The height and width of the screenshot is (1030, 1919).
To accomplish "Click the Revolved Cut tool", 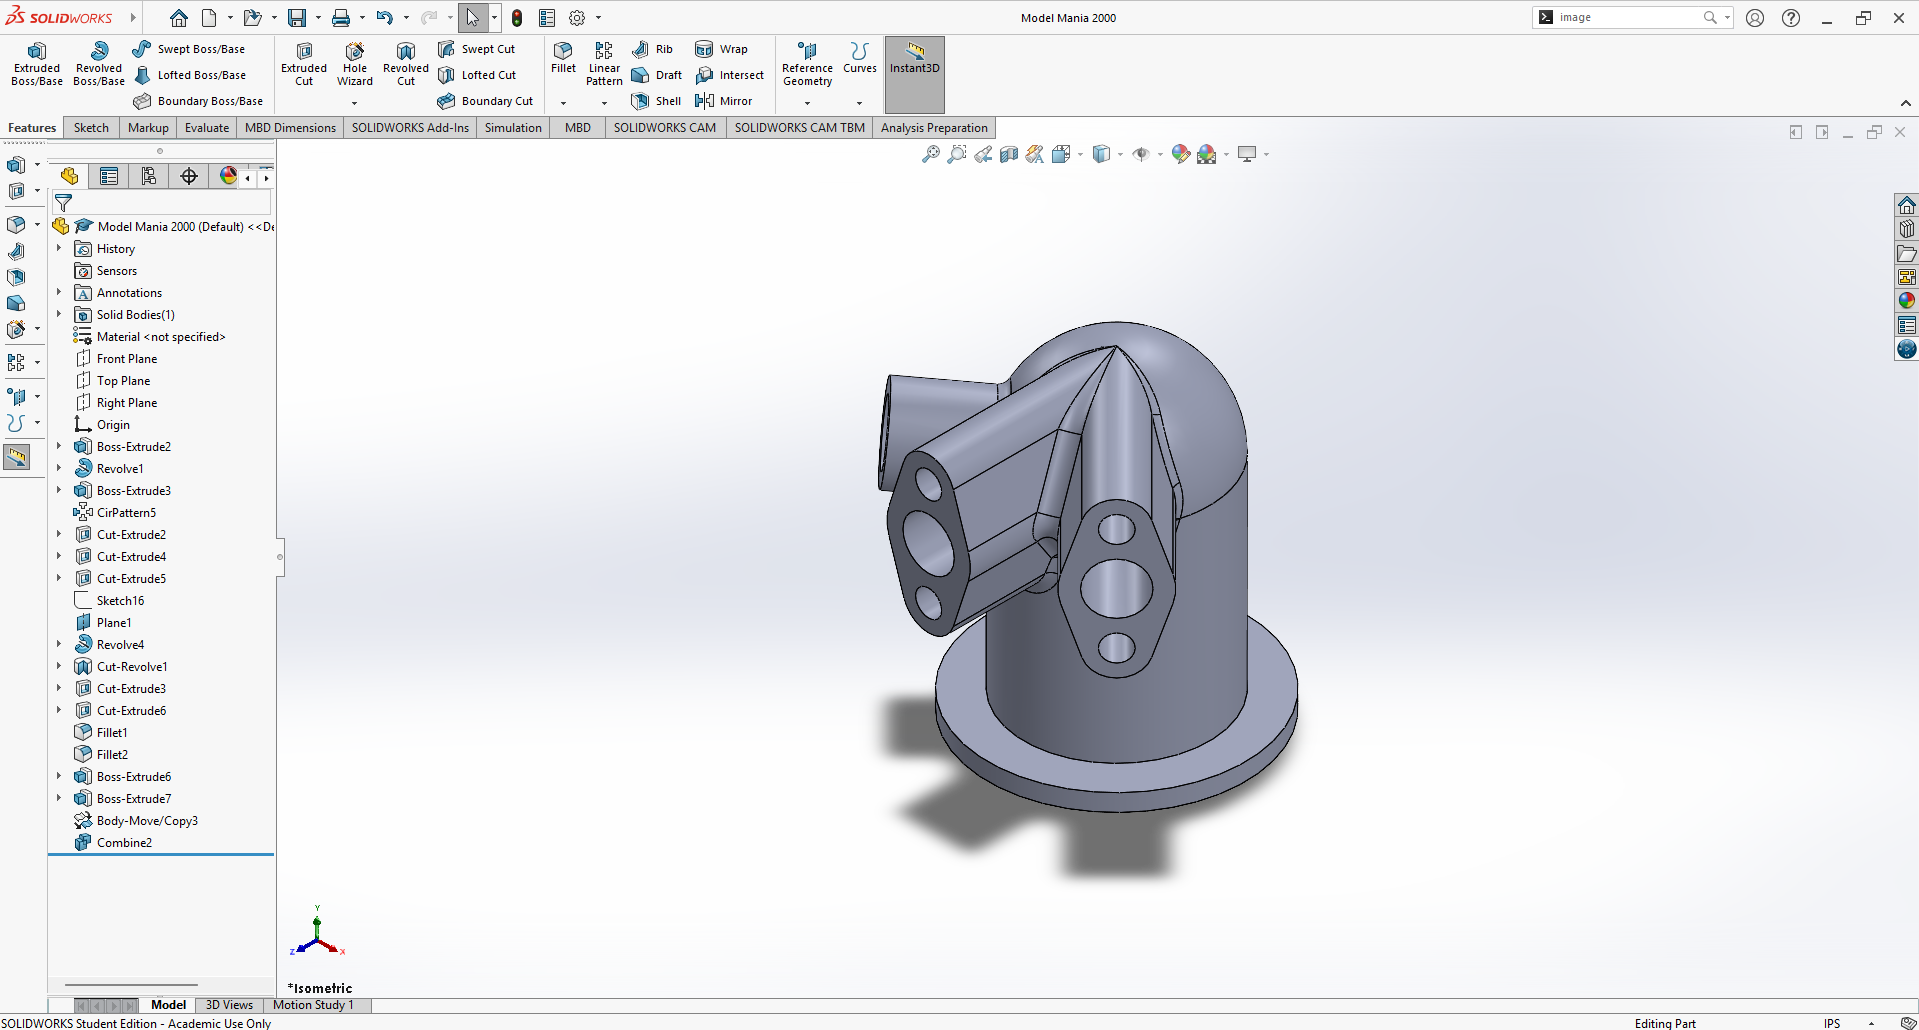I will 405,64.
